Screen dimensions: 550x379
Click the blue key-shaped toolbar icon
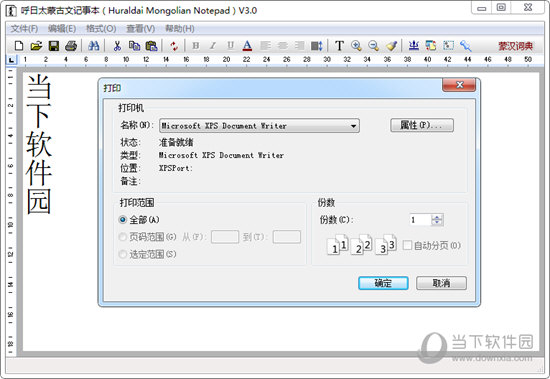tap(466, 46)
